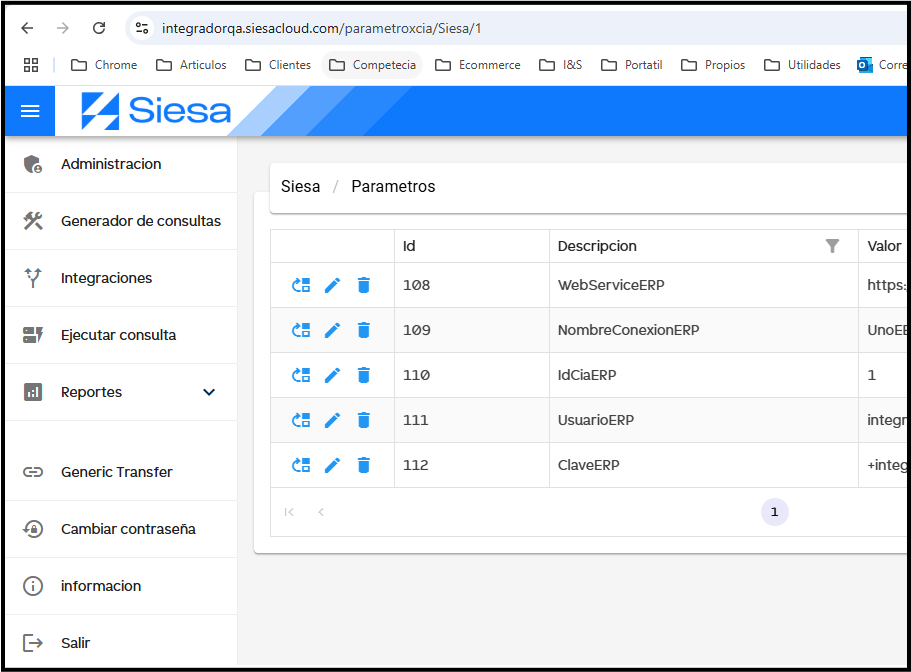Click the Siesa breadcrumb link
911x672 pixels.
click(300, 187)
